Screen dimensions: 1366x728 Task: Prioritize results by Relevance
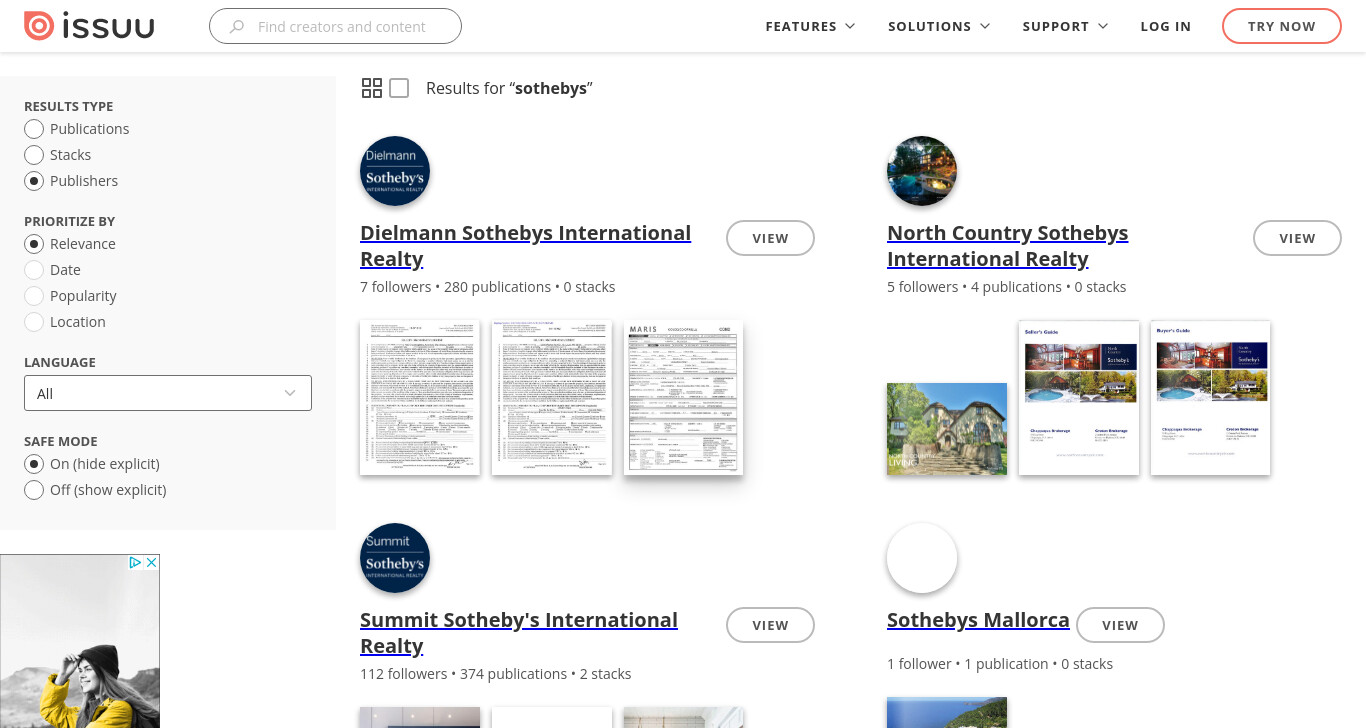click(x=34, y=244)
